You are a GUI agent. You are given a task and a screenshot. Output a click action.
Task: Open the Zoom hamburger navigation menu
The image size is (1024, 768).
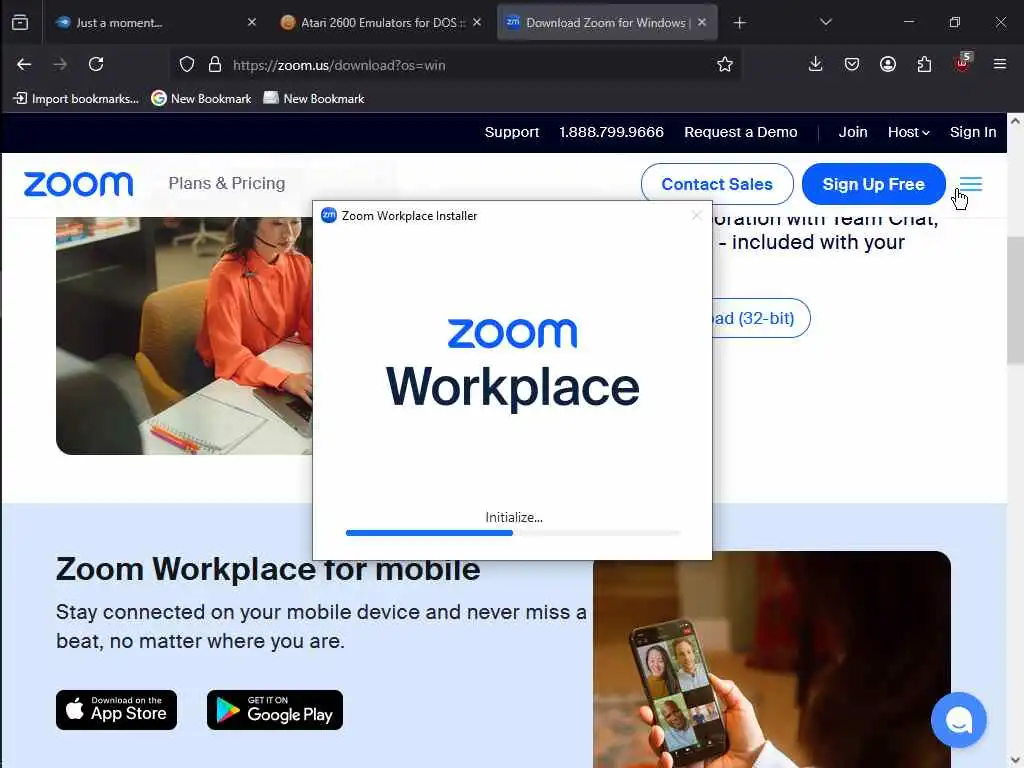971,184
